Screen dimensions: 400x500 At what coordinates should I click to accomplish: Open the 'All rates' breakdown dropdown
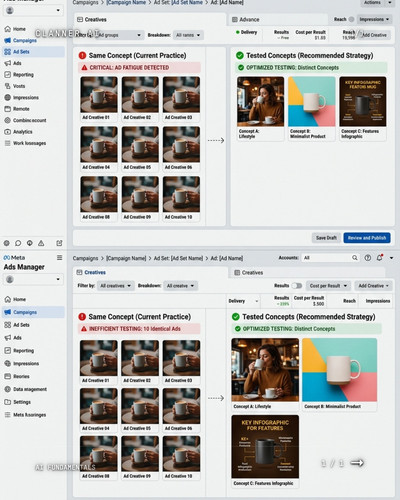coord(188,35)
